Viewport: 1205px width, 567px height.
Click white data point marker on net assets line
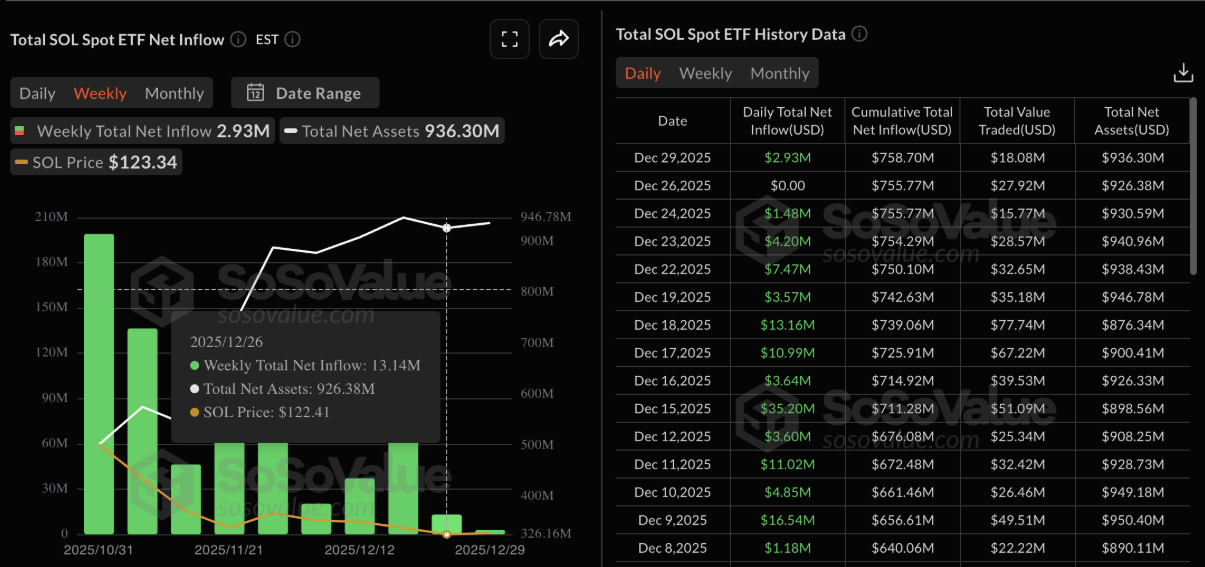coord(447,228)
